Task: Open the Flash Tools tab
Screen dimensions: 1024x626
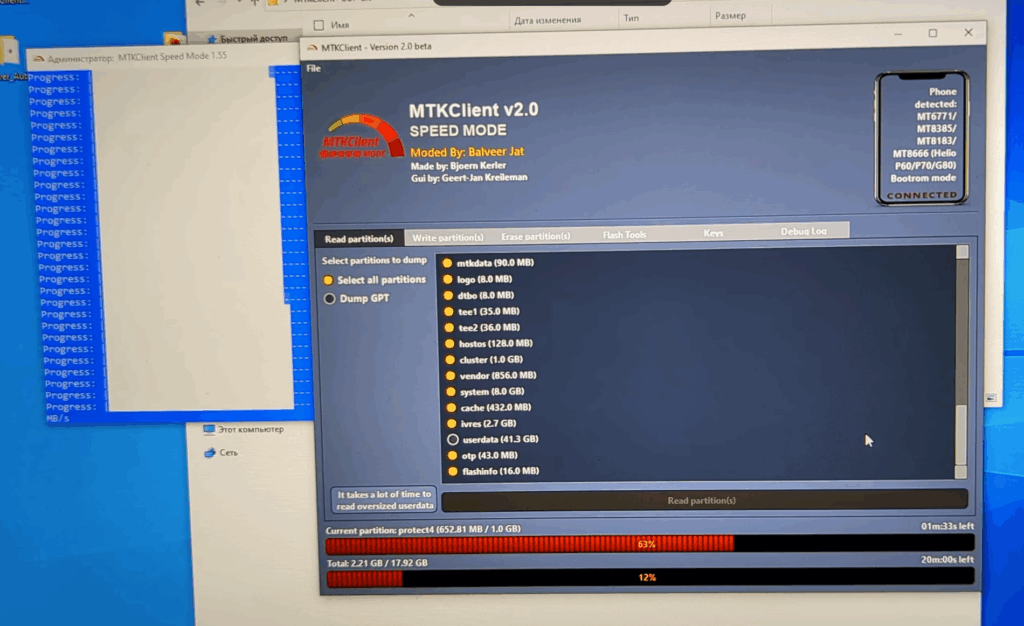Action: pyautogui.click(x=624, y=235)
